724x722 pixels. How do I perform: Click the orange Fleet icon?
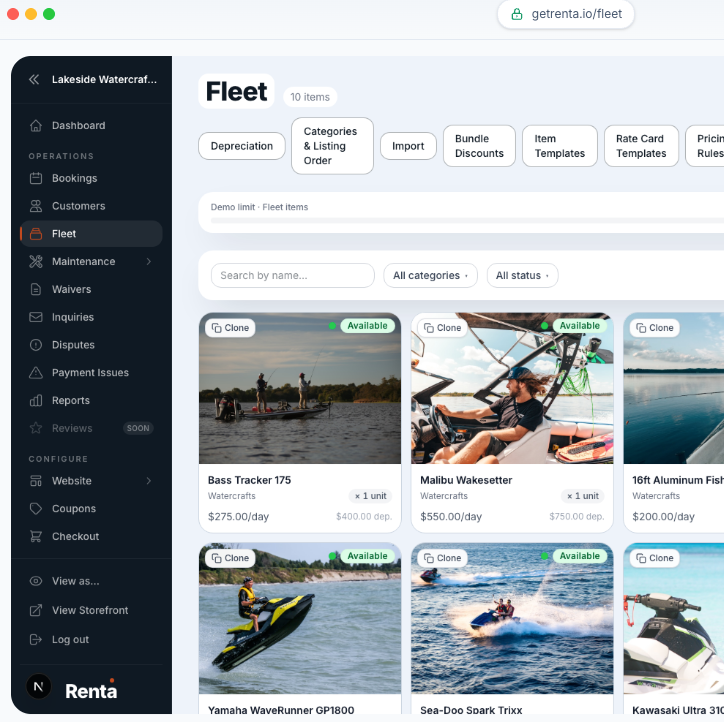pyautogui.click(x=36, y=234)
